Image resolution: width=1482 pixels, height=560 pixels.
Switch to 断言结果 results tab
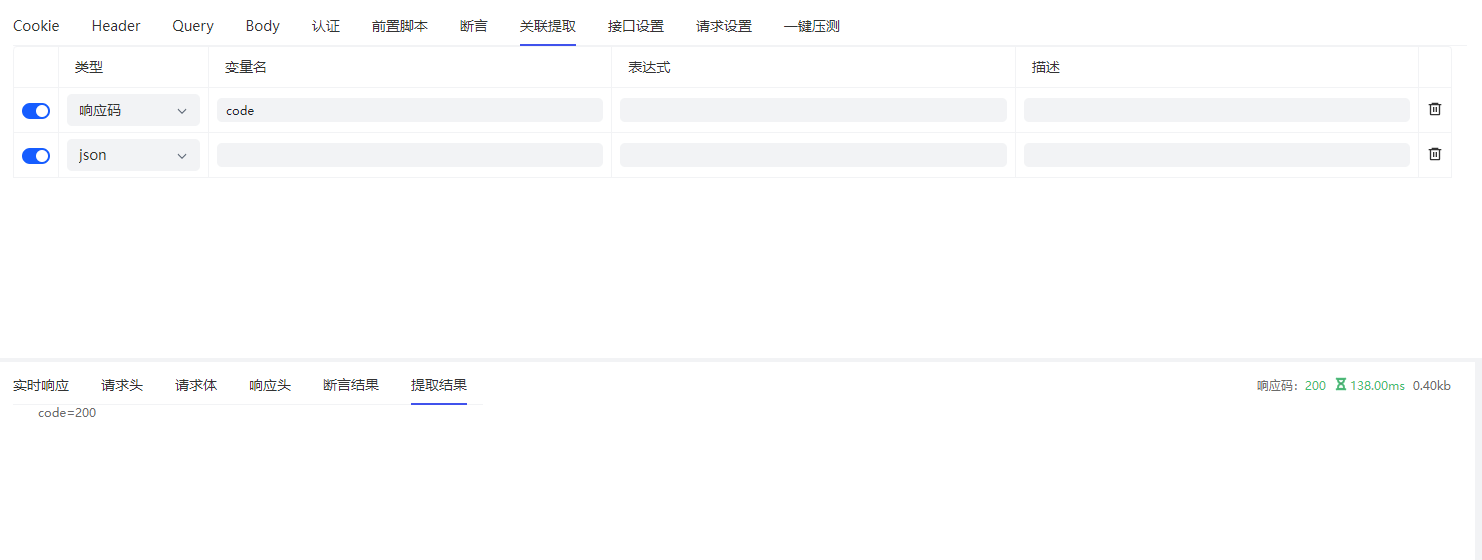point(351,385)
